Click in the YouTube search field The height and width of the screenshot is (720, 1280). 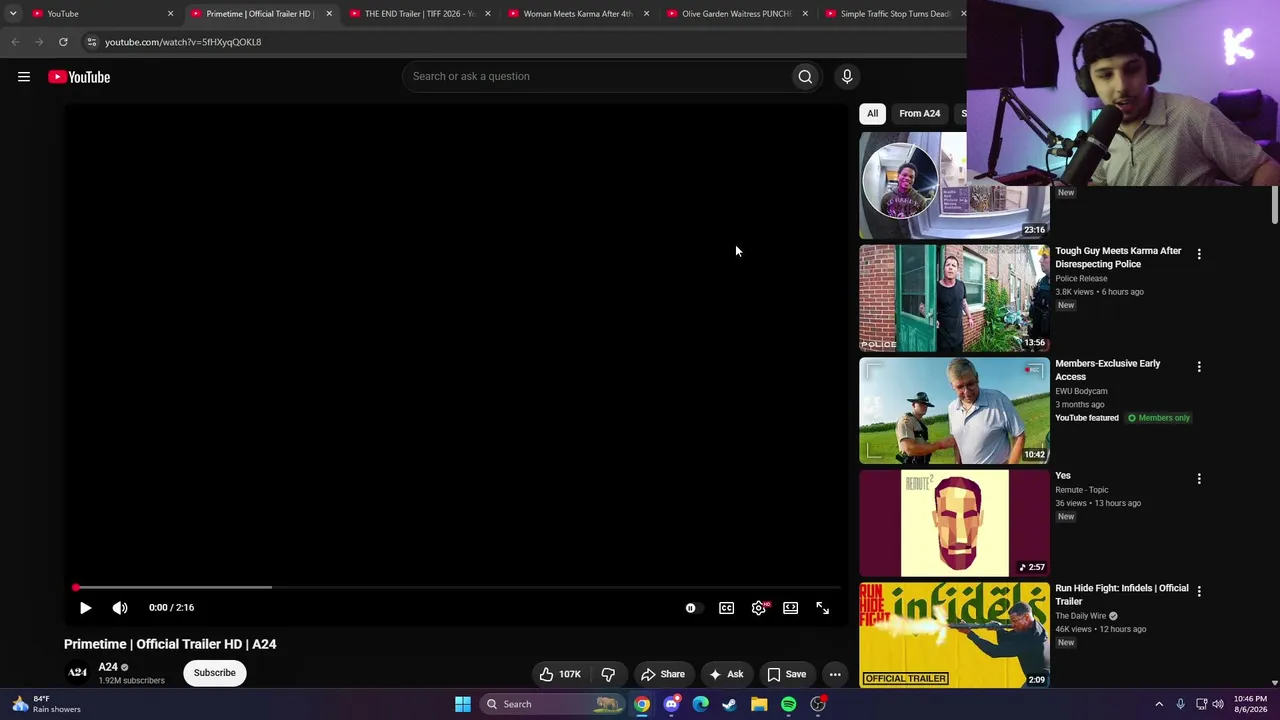pyautogui.click(x=598, y=76)
